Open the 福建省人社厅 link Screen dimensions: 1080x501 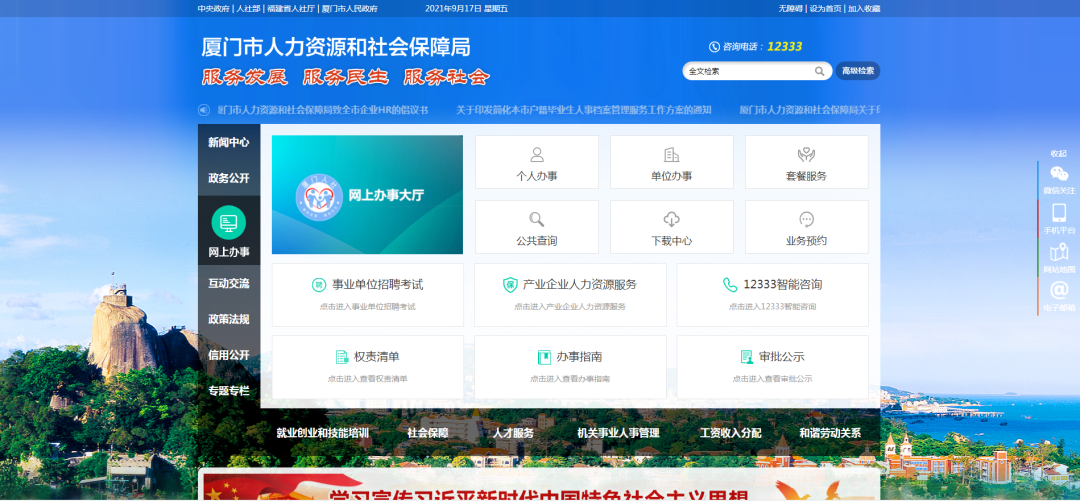click(290, 9)
